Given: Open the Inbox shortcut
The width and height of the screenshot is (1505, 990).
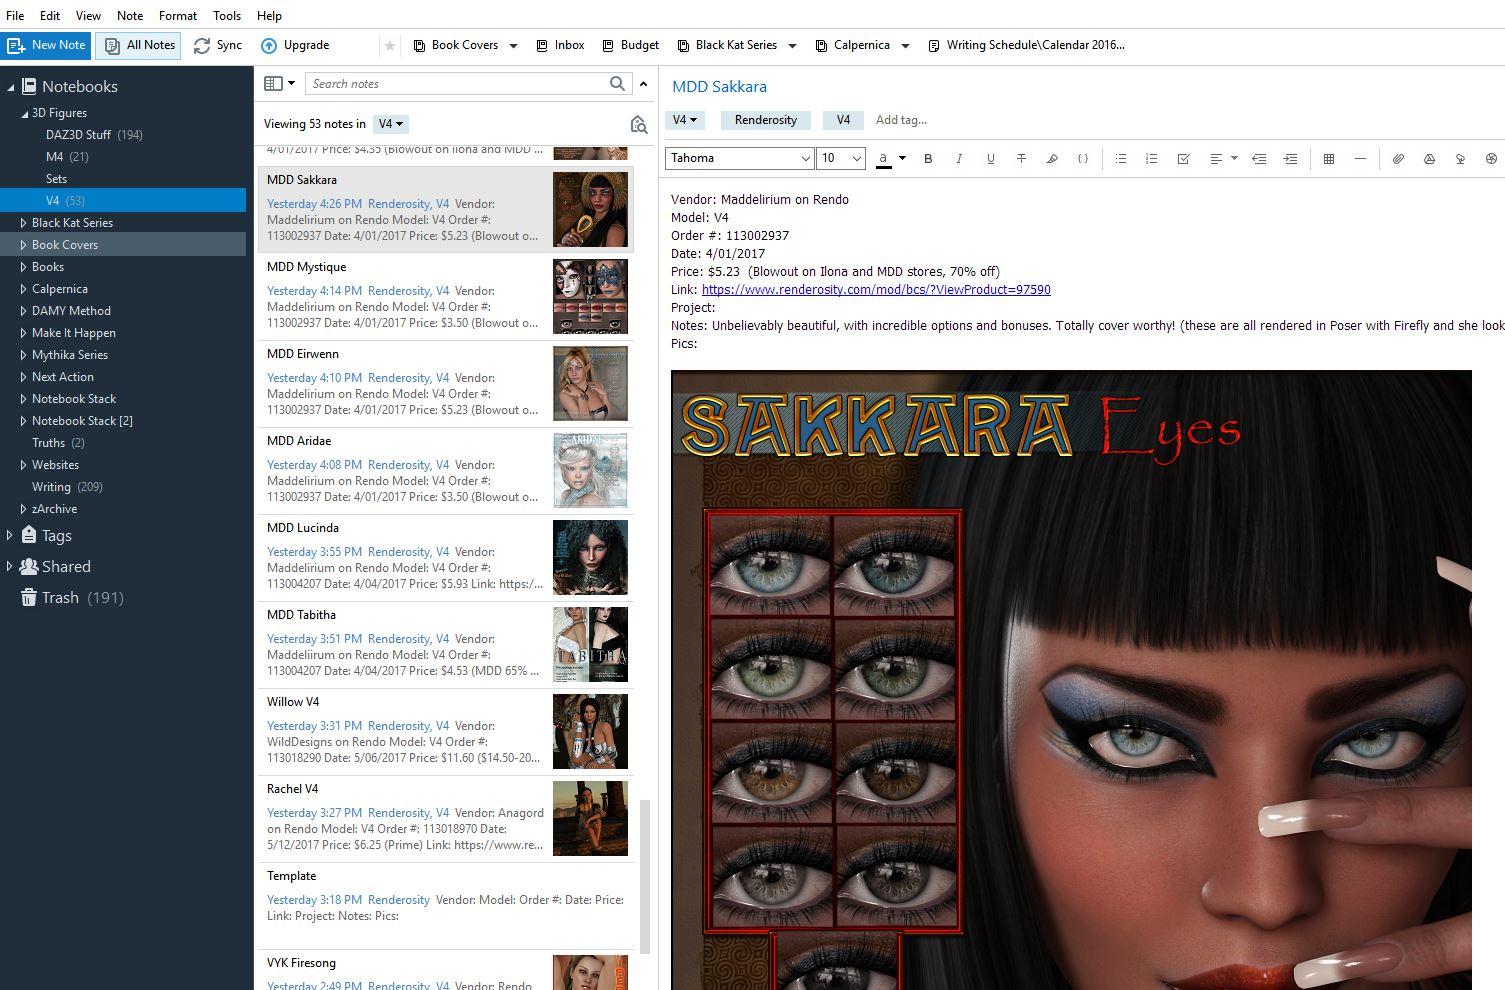Looking at the screenshot, I should coord(560,45).
